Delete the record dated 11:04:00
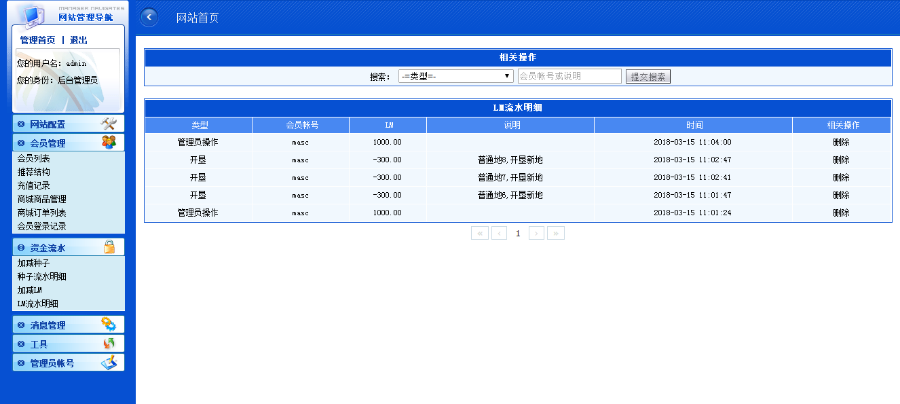This screenshot has height=404, width=900. pyautogui.click(x=841, y=142)
